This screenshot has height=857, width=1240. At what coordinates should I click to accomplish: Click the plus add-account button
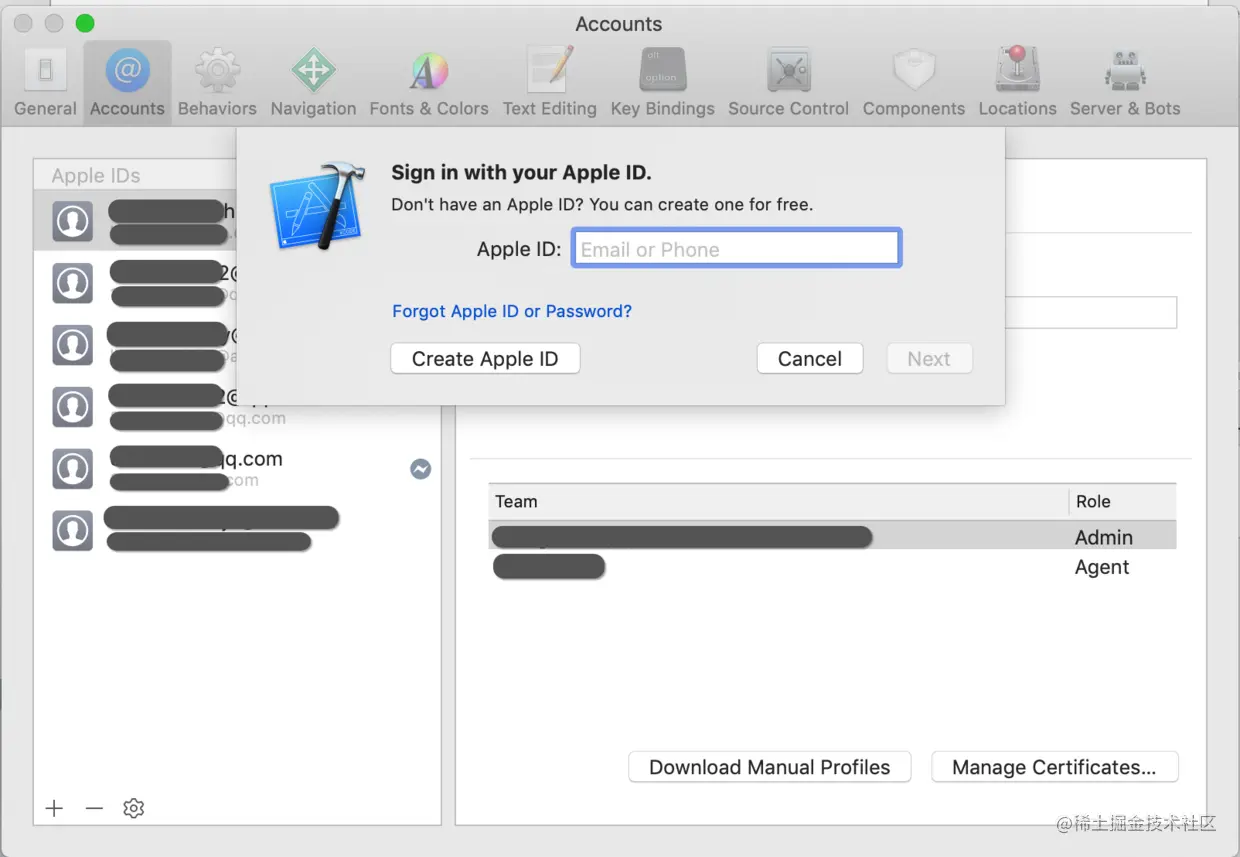(55, 808)
